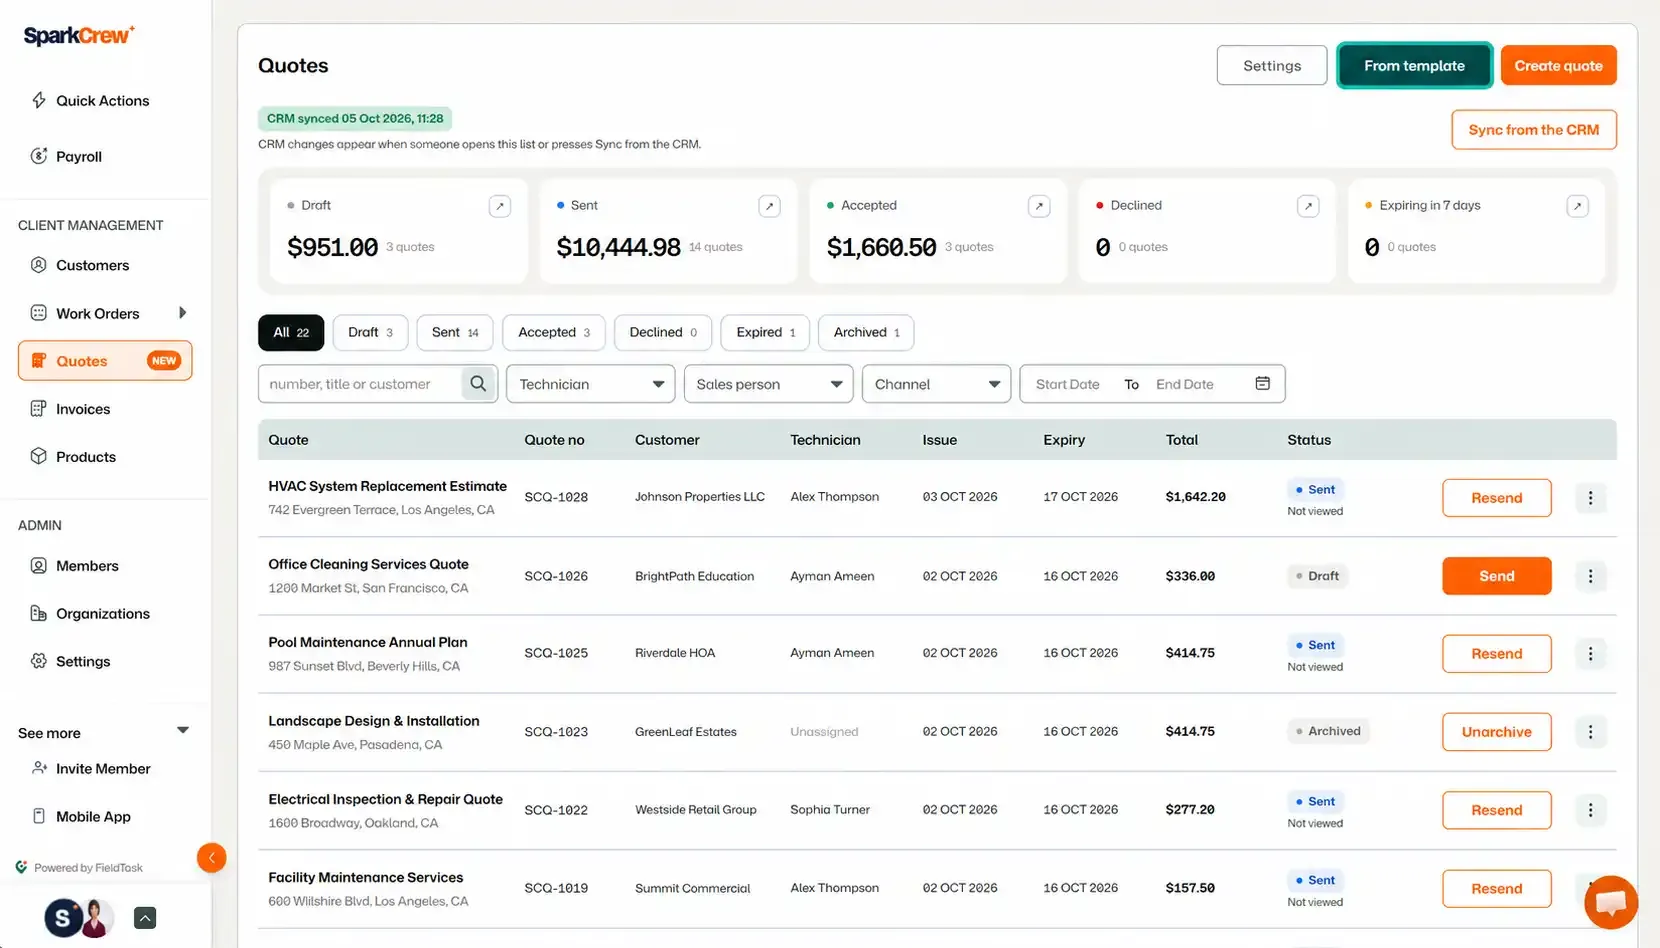The width and height of the screenshot is (1660, 948).
Task: Filter by the Expired 1 tab
Action: [765, 333]
